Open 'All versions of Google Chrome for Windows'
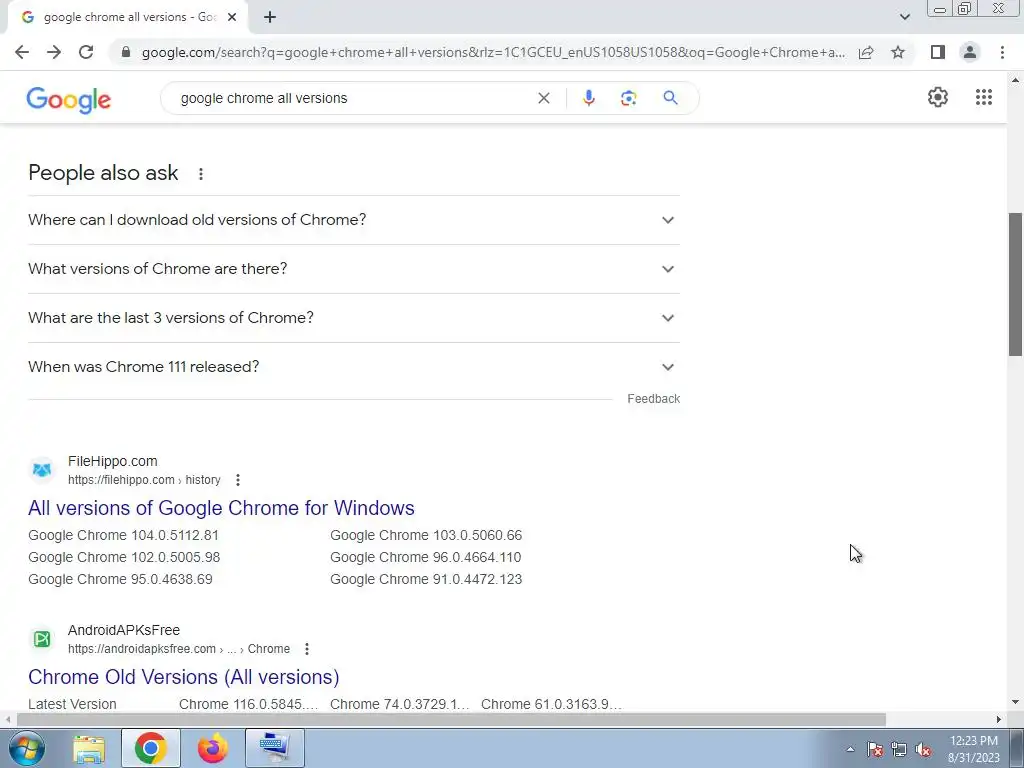Screen dimensions: 1024x768 coord(221,508)
